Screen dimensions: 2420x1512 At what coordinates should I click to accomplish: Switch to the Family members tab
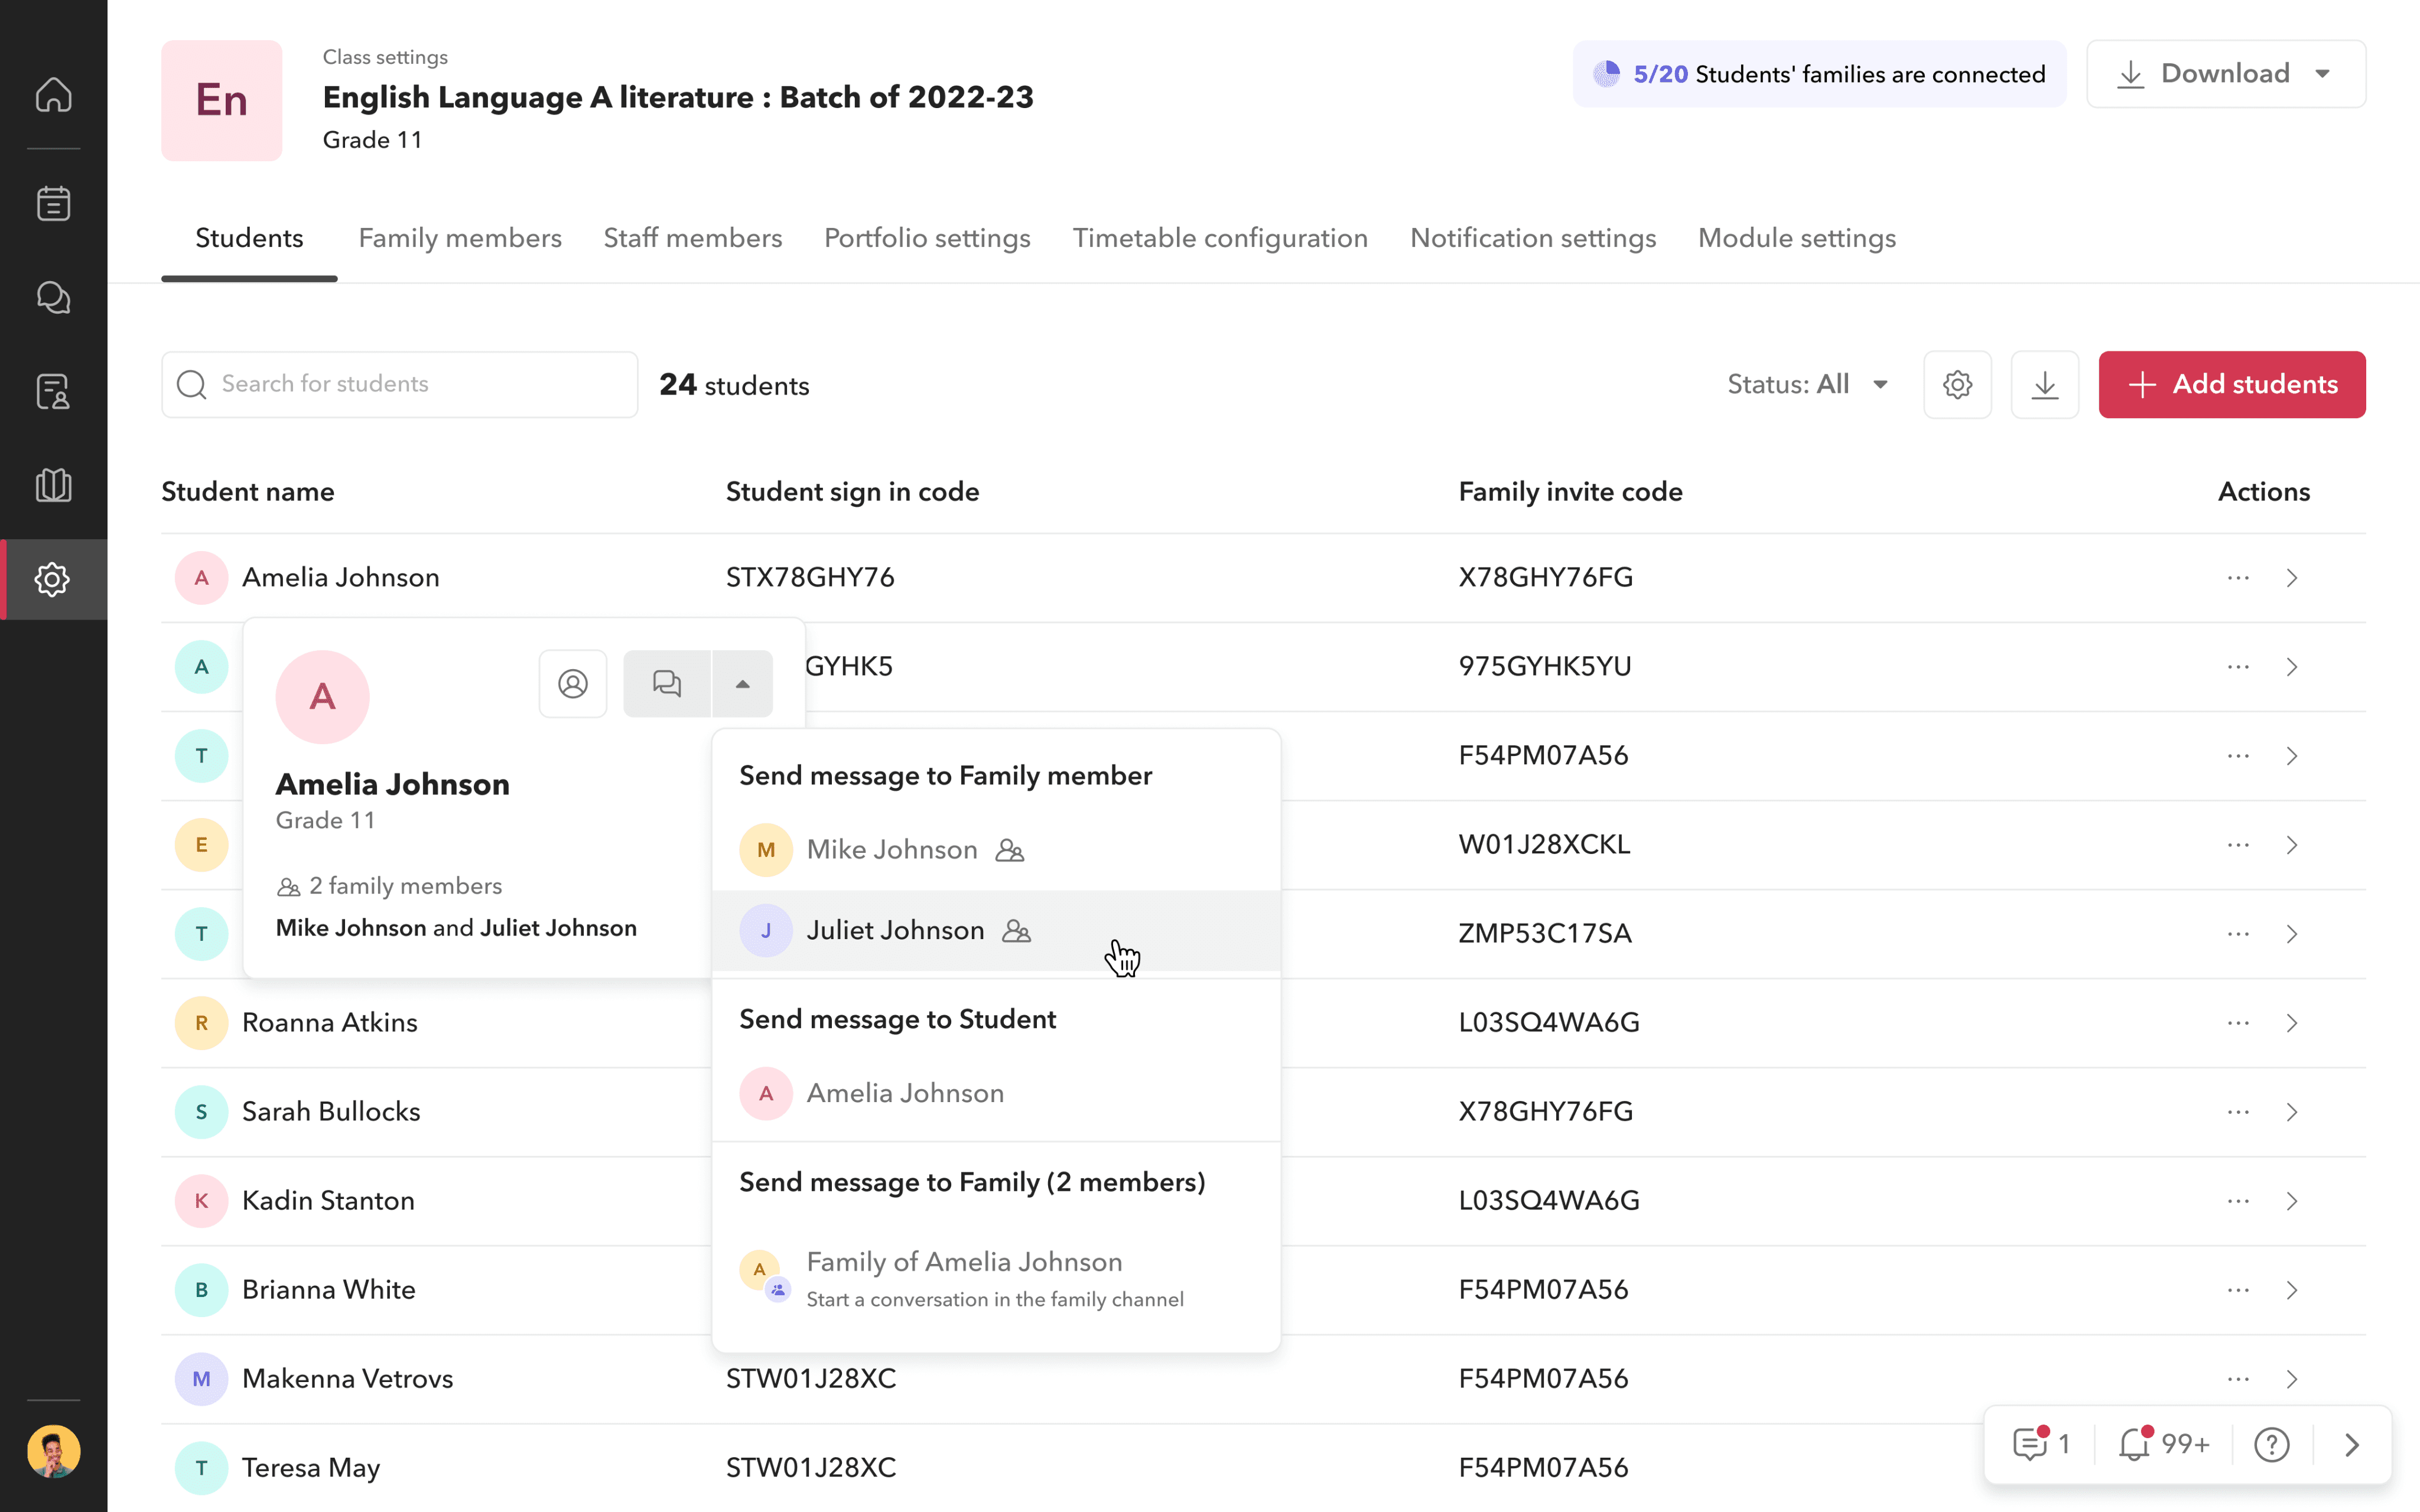click(x=460, y=238)
